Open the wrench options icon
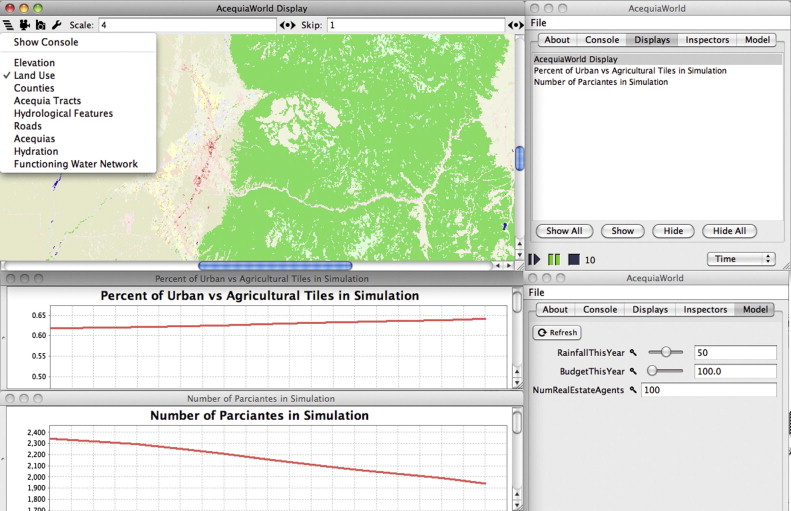The image size is (791, 511). tap(56, 25)
